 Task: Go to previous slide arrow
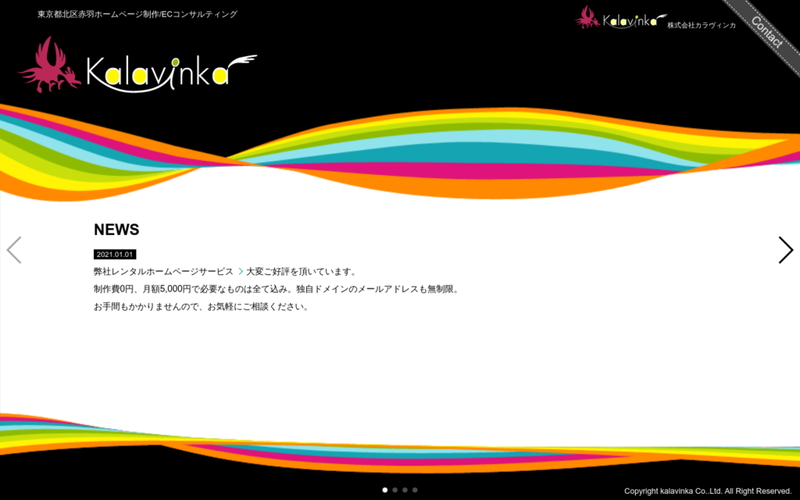pyautogui.click(x=14, y=250)
